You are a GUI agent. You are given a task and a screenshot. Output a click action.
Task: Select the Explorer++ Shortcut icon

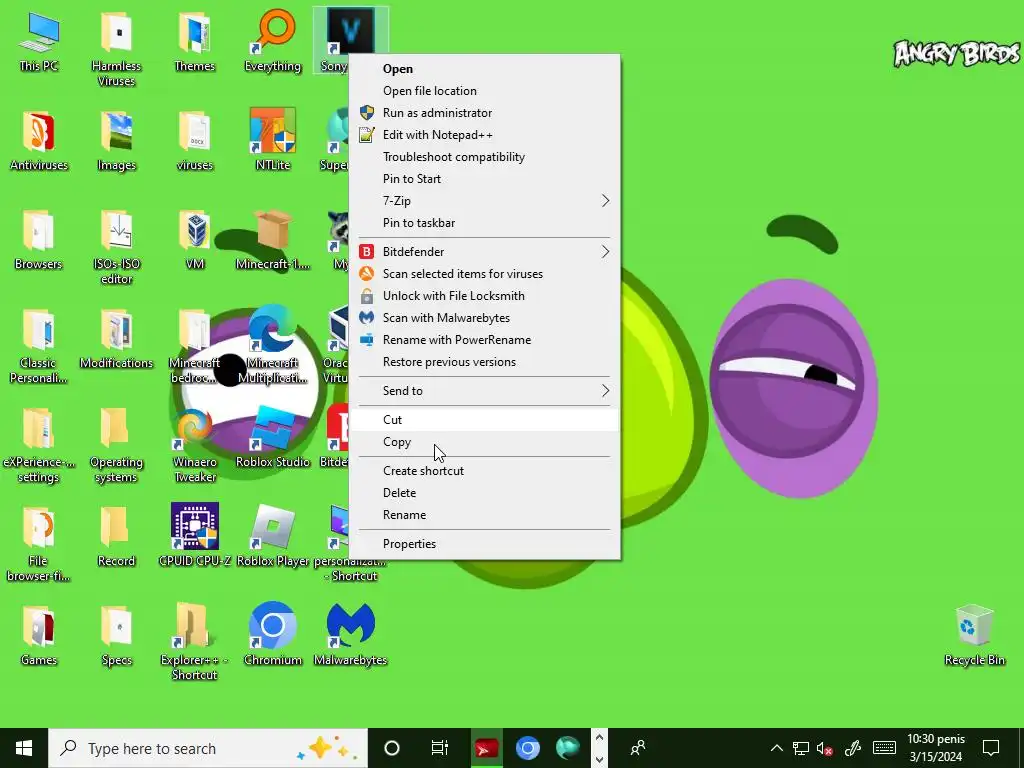point(195,641)
